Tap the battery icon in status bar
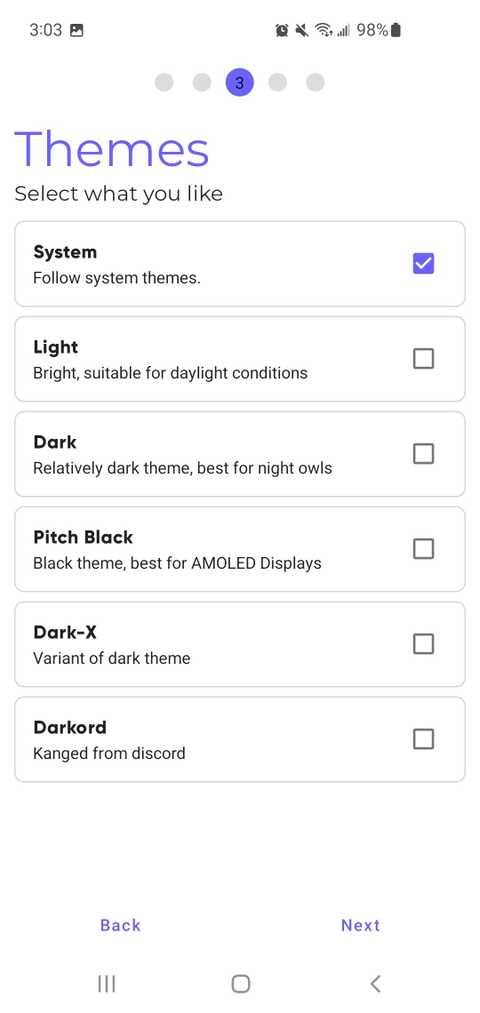Viewport: 480px width, 1013px height. pyautogui.click(x=396, y=30)
